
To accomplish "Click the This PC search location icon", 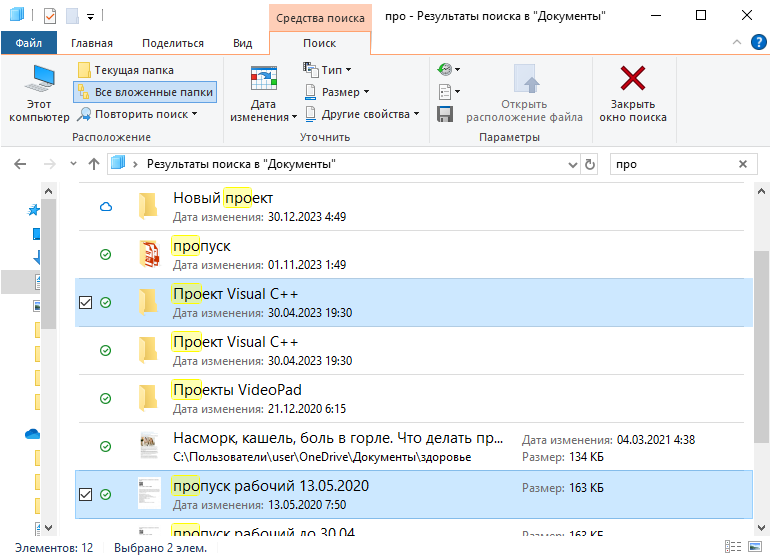I will pos(39,93).
